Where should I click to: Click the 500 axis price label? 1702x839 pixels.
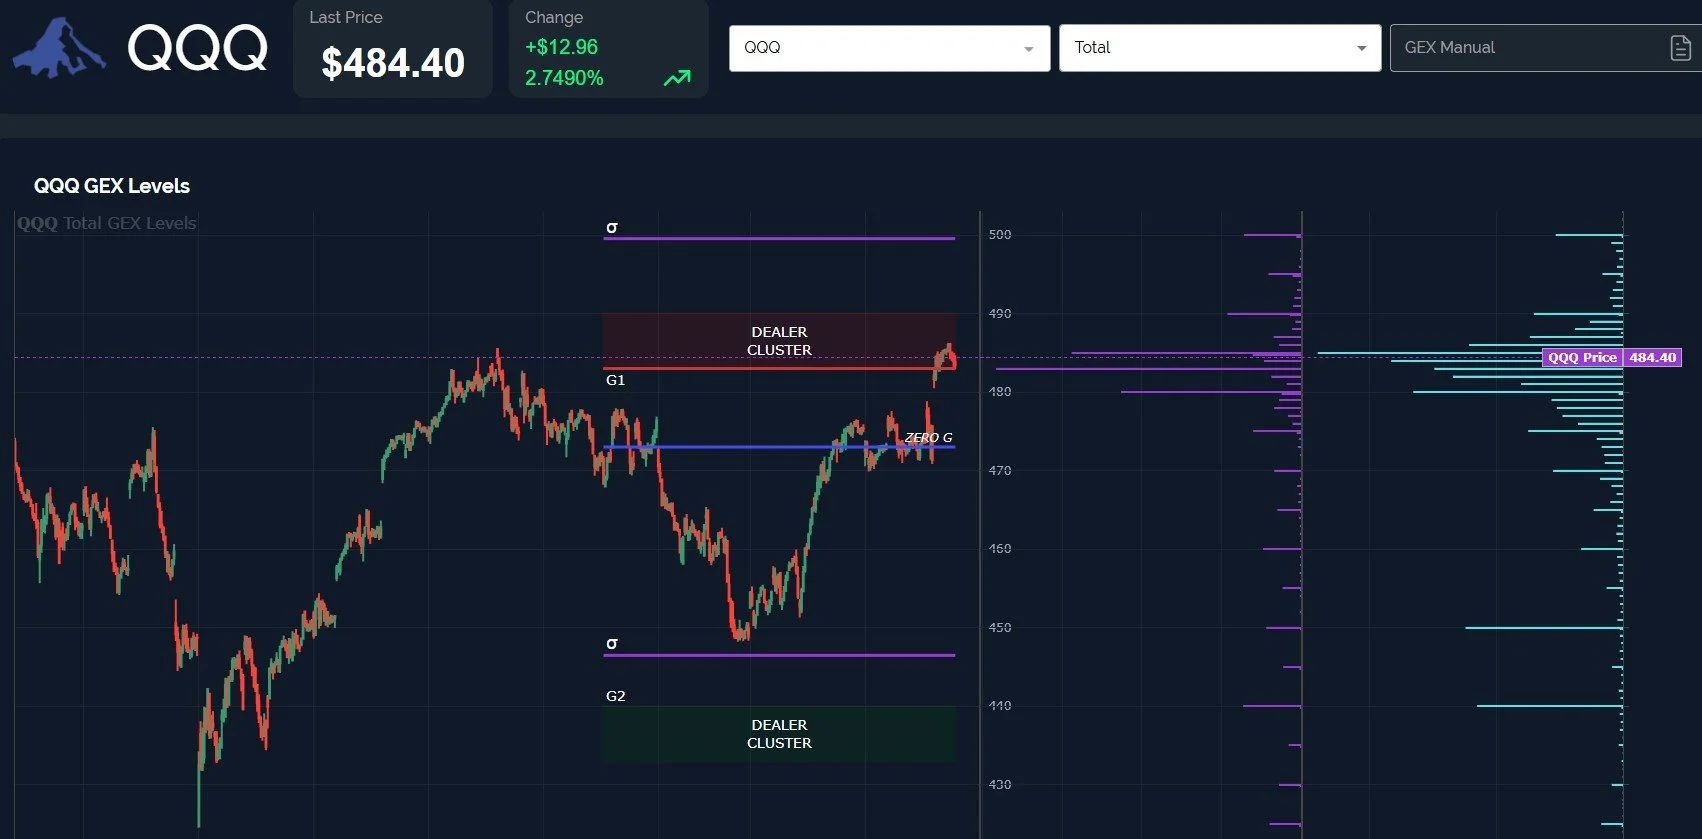pyautogui.click(x=1000, y=235)
